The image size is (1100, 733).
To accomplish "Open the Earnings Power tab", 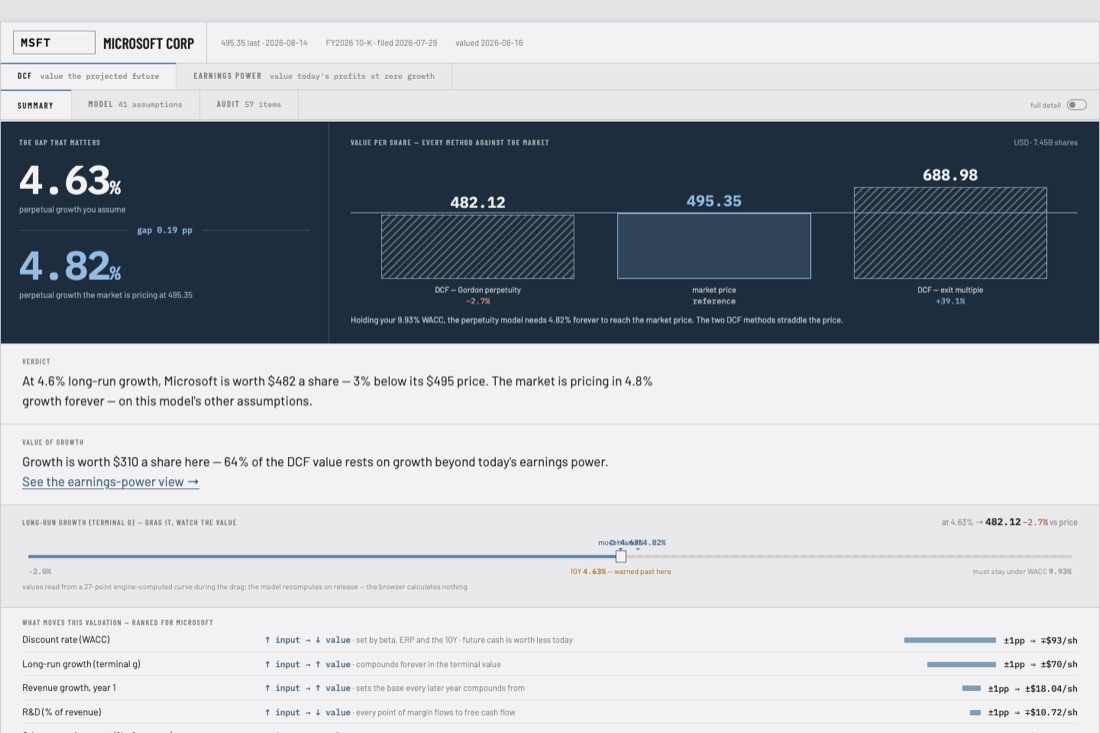I will point(314,76).
